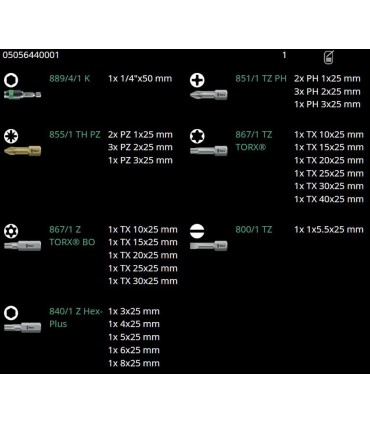Select the text 1x 3x25 mm

[134, 311]
